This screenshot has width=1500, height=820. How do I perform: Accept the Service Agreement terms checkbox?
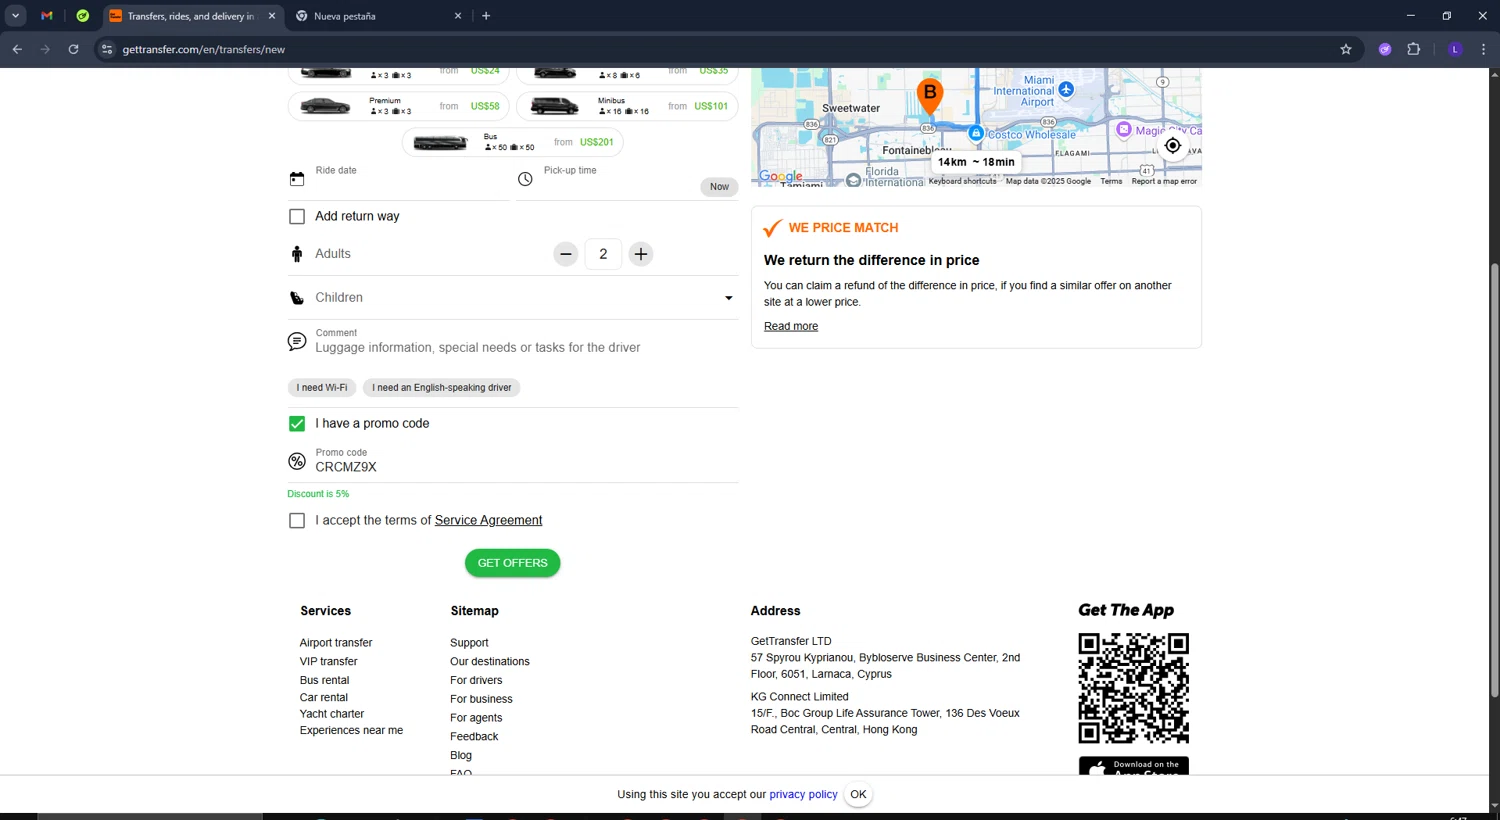[x=297, y=521]
